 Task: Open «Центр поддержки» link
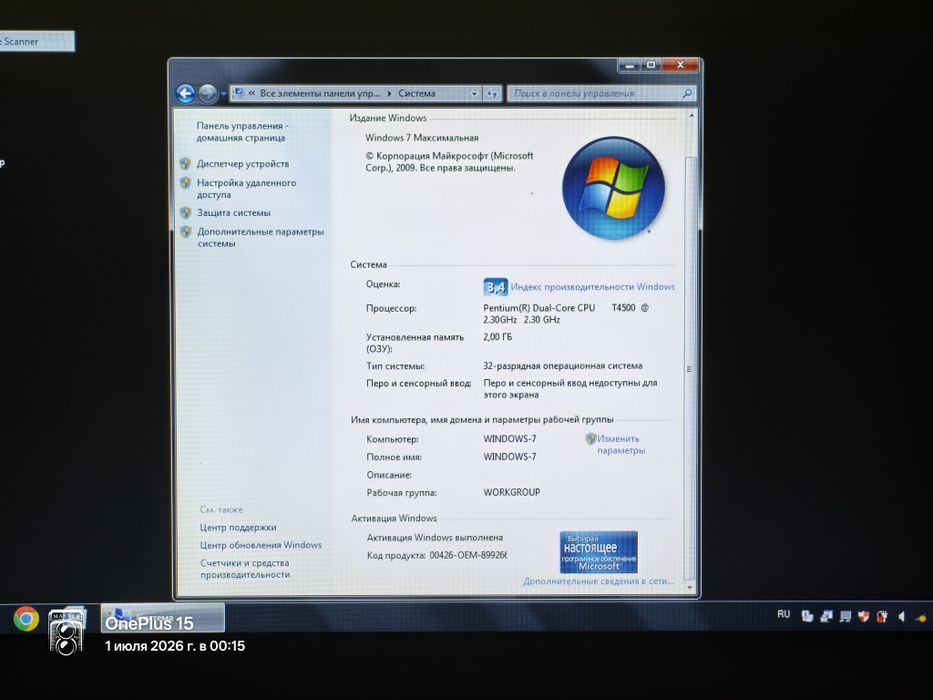(x=238, y=527)
